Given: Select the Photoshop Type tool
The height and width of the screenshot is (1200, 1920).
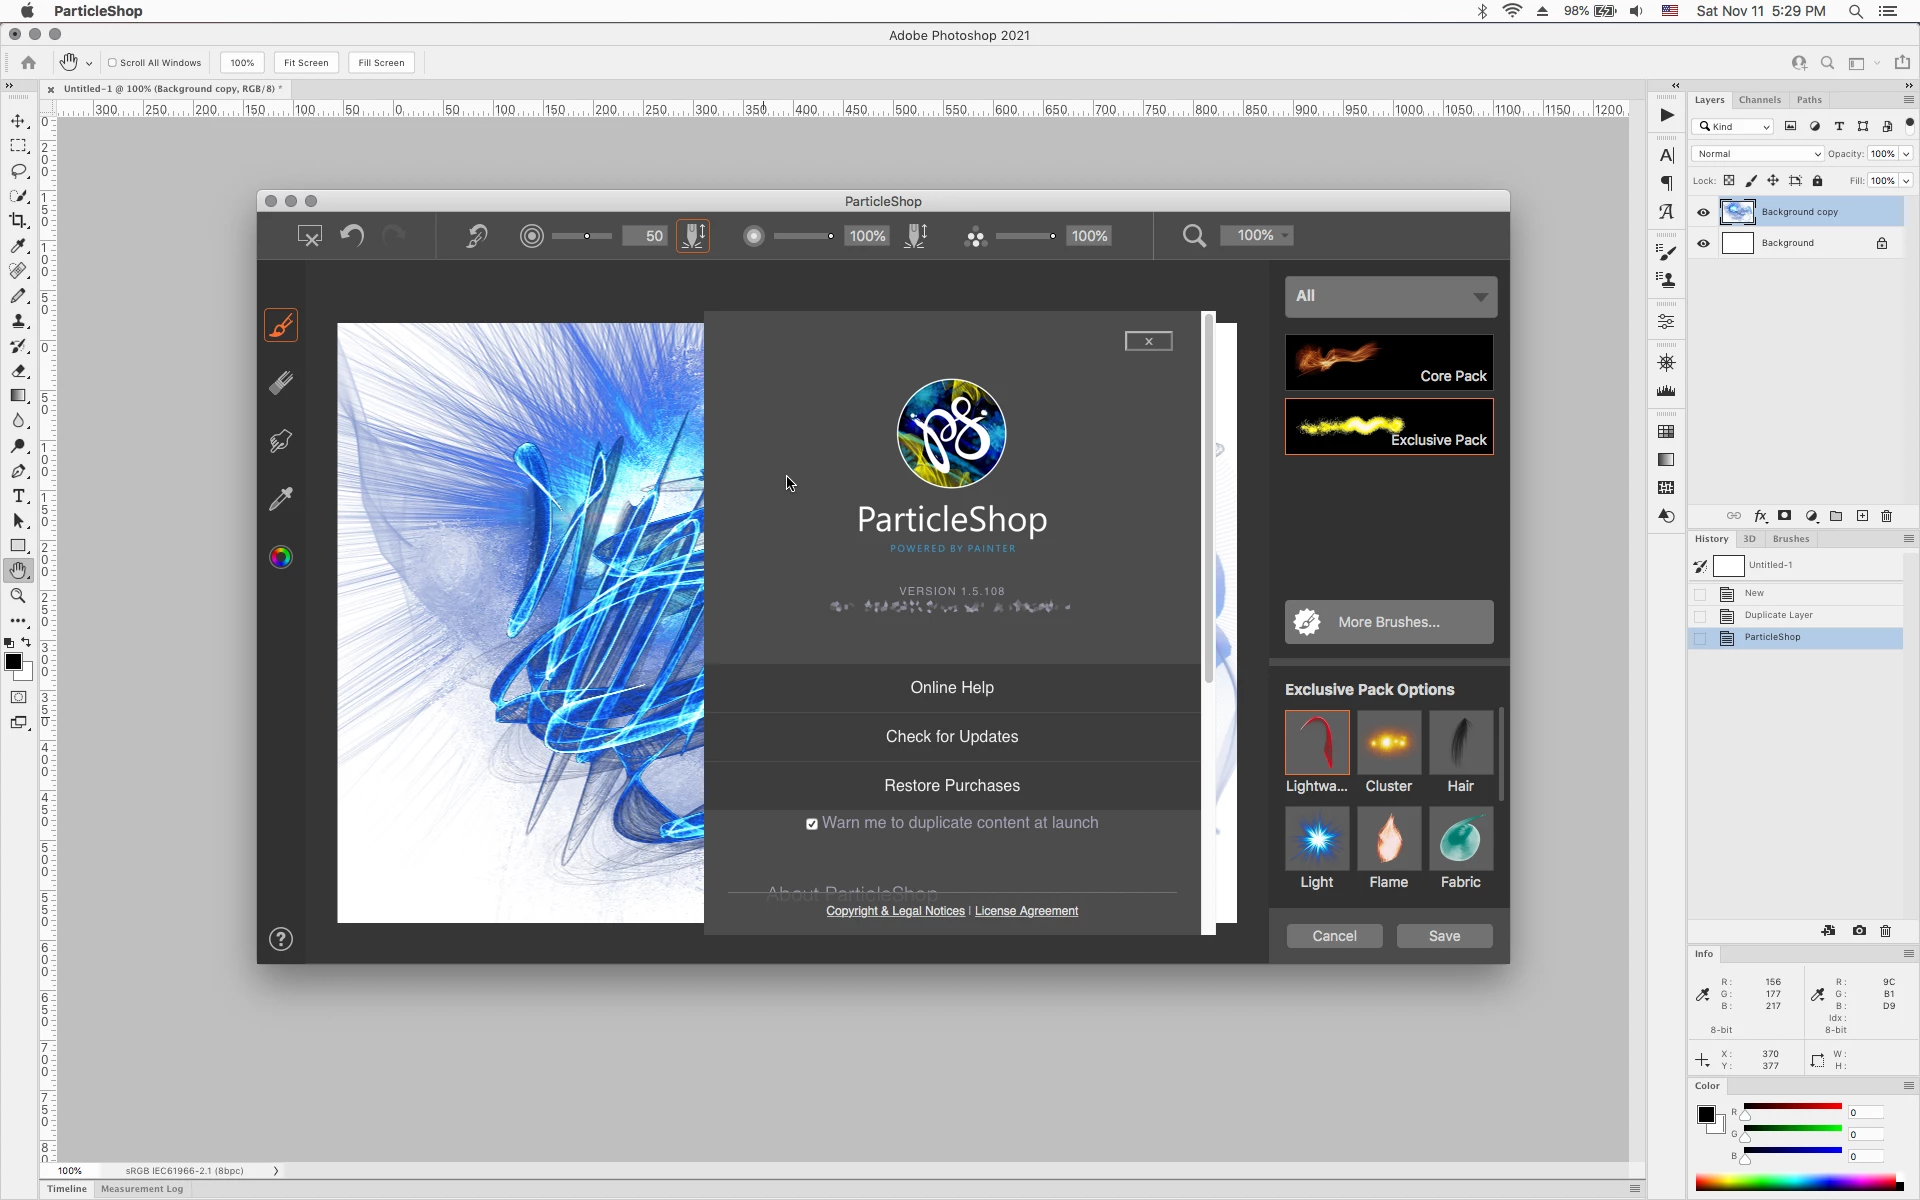Looking at the screenshot, I should [x=18, y=496].
